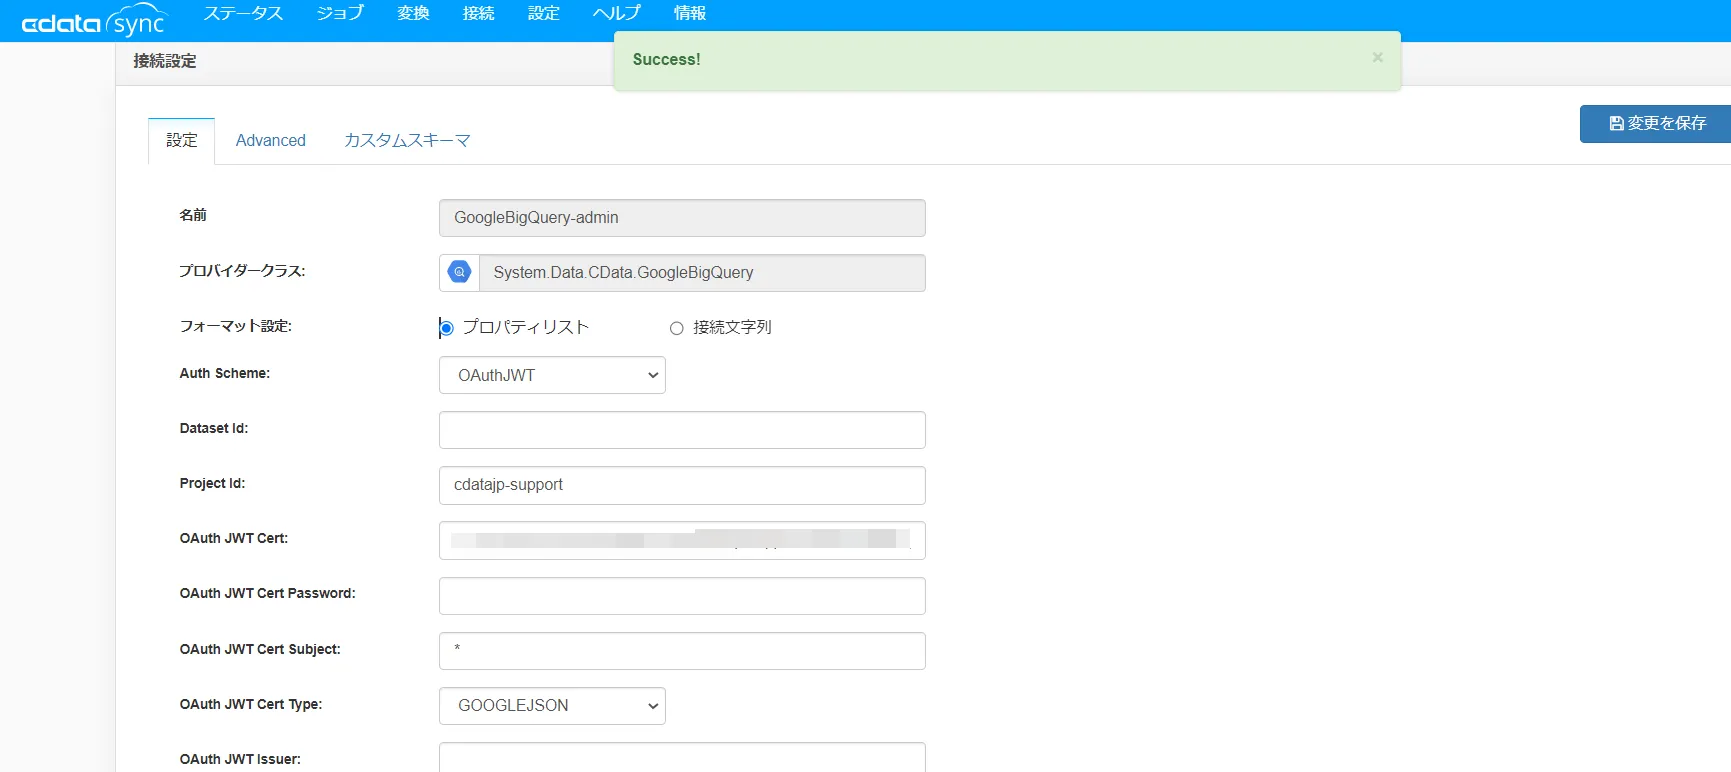Select the 接続文字列 radio button
This screenshot has height=772, width=1731.
677,328
